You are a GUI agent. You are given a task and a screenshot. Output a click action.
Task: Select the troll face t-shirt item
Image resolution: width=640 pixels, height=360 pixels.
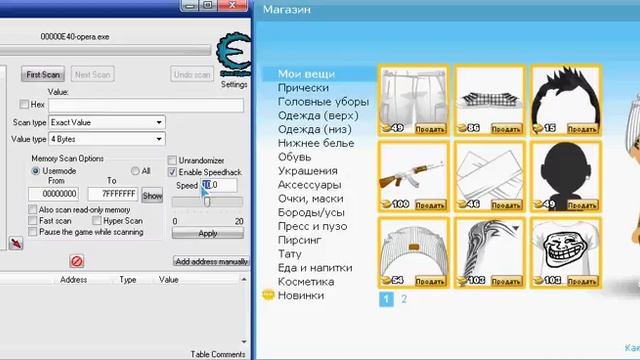(566, 253)
